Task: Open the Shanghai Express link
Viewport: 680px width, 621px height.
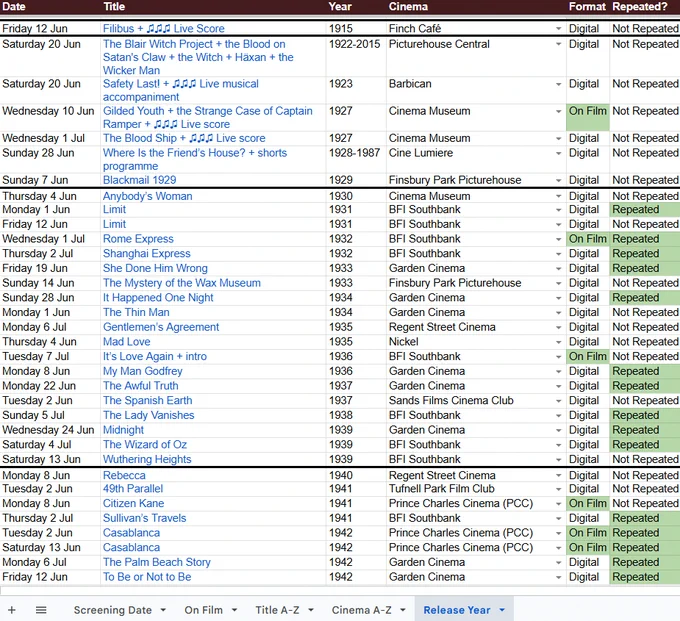Action: pos(147,254)
